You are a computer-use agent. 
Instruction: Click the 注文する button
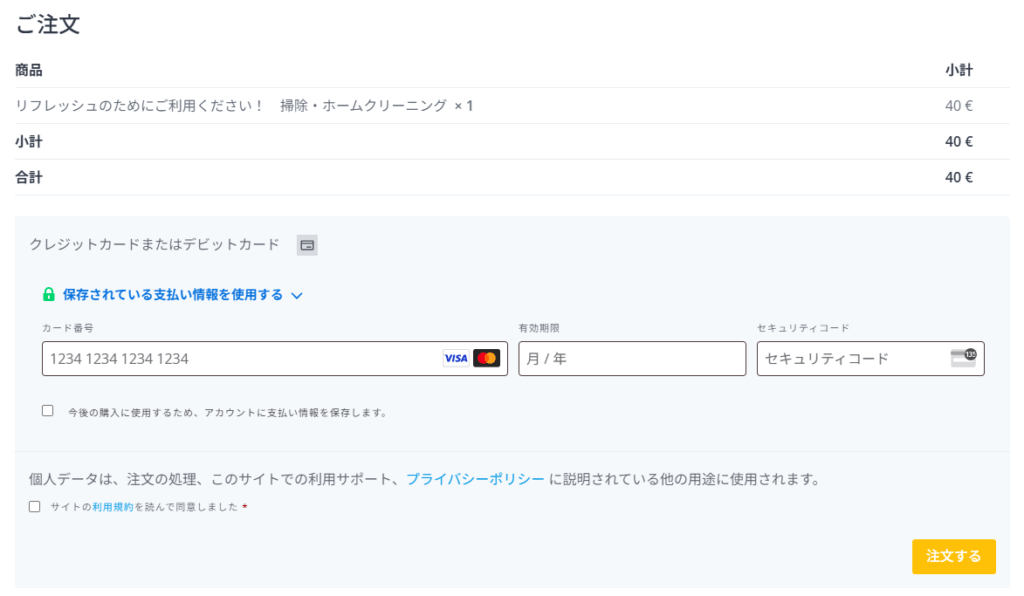[953, 556]
